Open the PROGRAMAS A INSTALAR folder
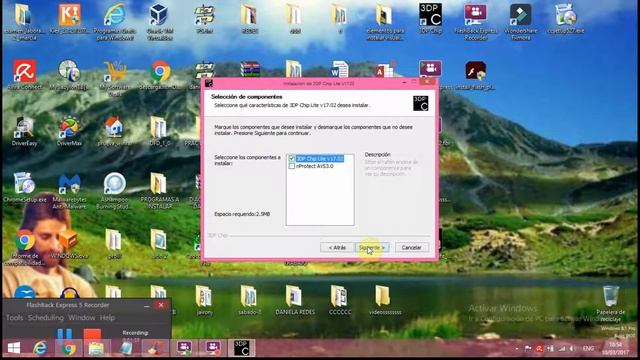 [159, 191]
